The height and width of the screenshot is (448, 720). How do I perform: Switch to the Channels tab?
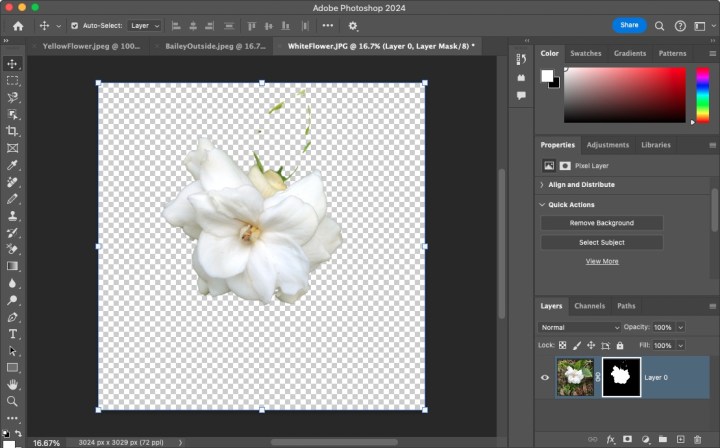pos(589,306)
